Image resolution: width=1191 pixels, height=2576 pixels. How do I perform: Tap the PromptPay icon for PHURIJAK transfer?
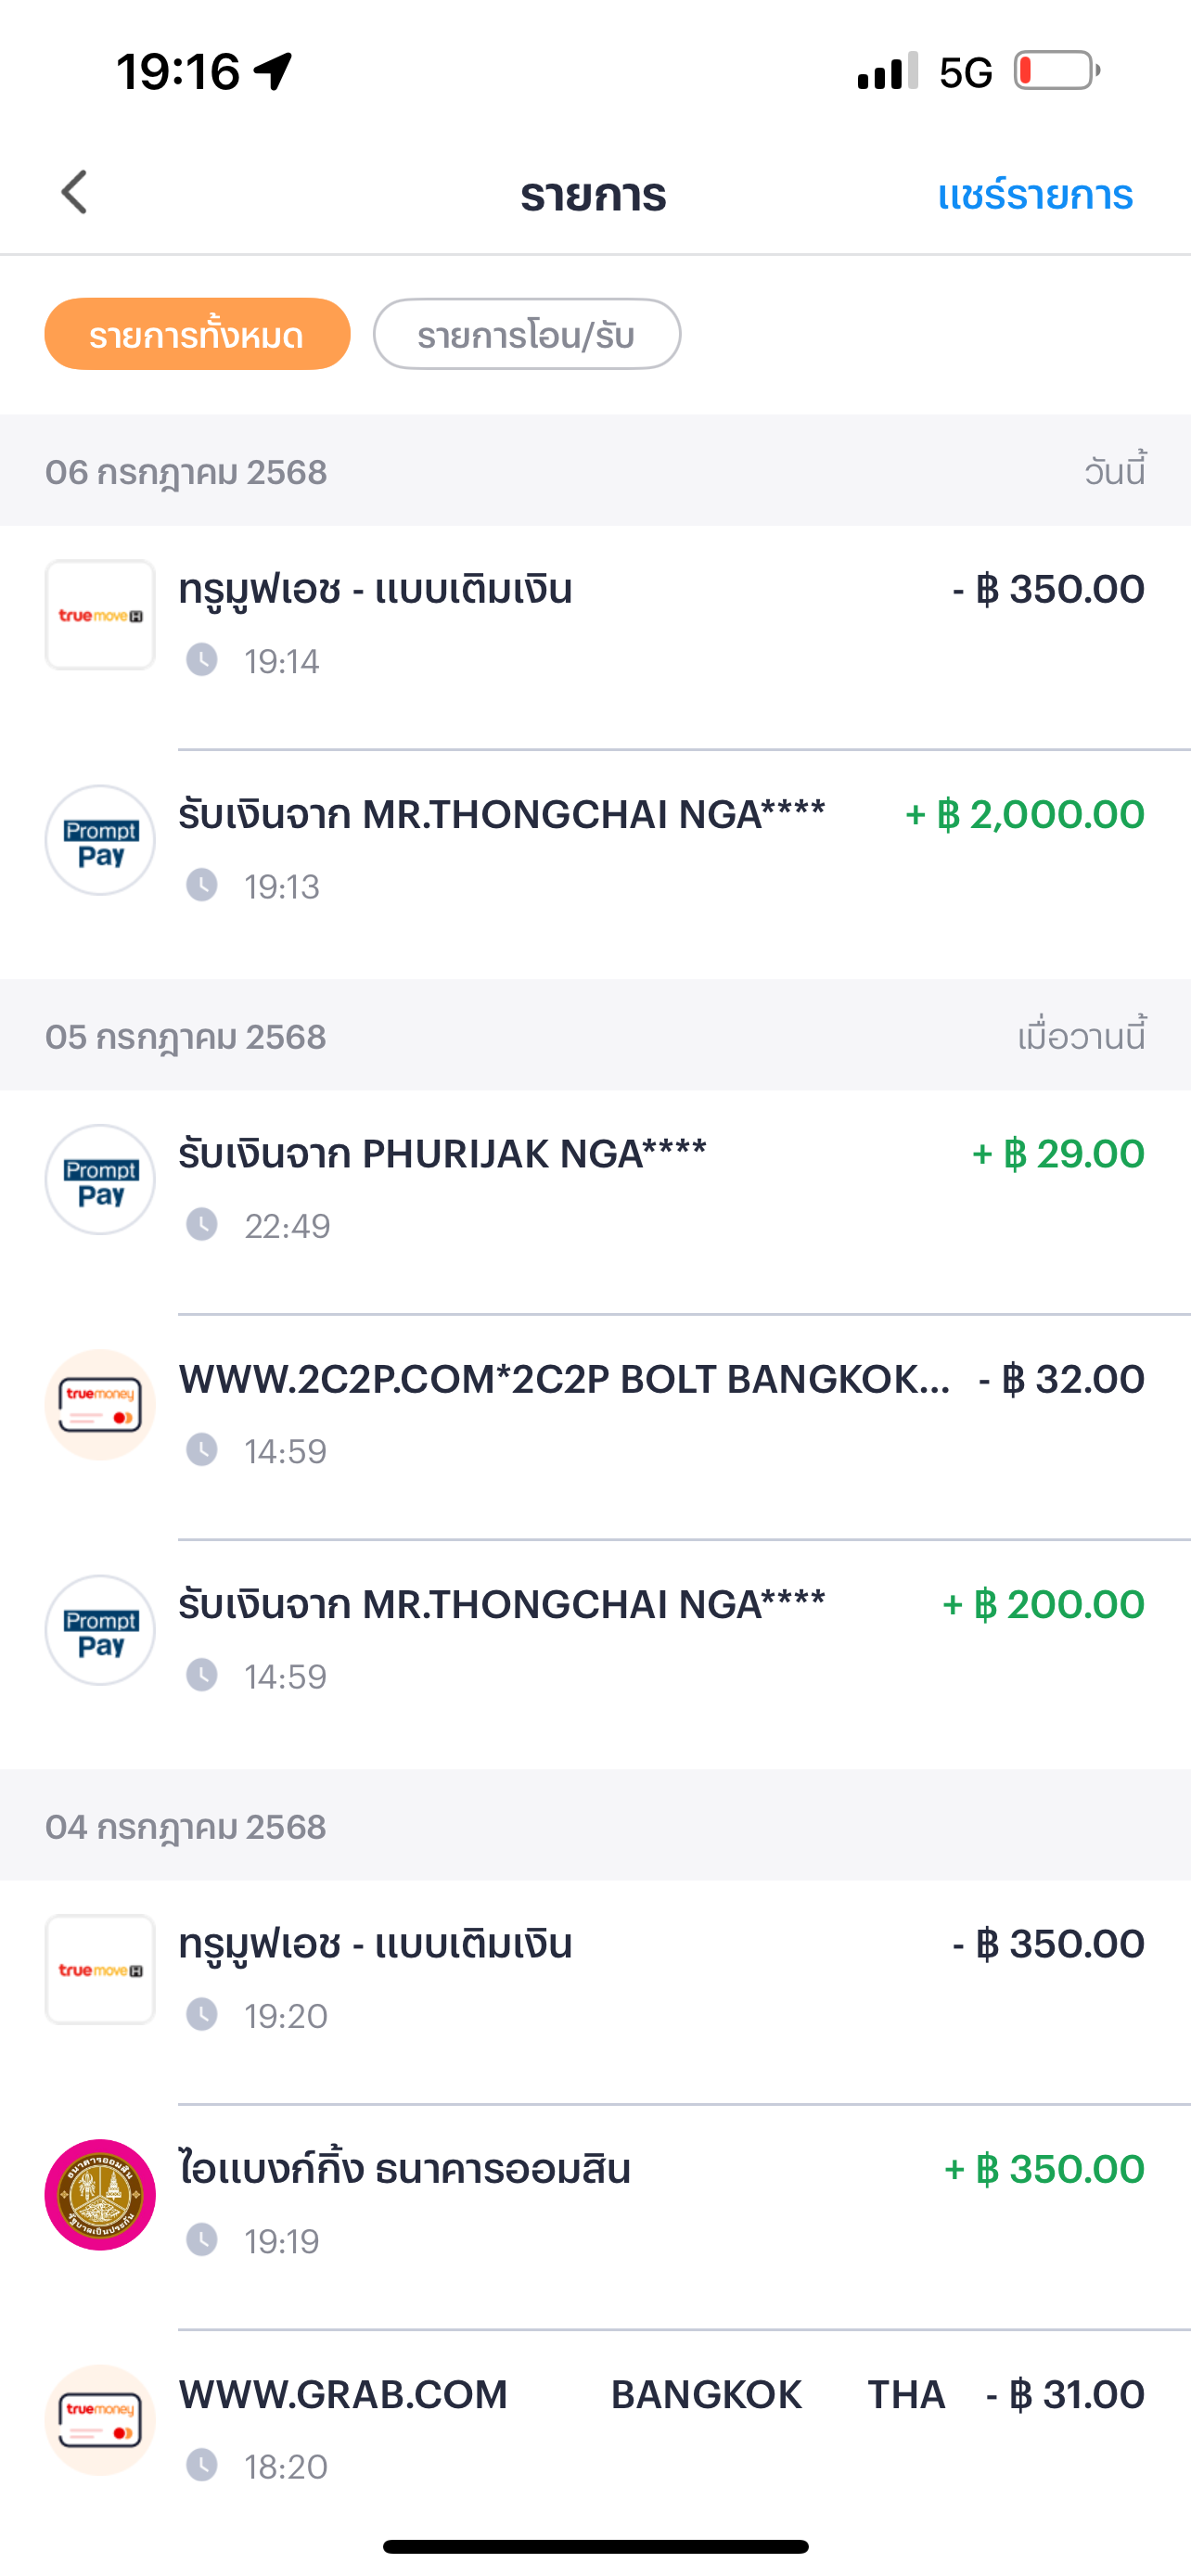[100, 1179]
